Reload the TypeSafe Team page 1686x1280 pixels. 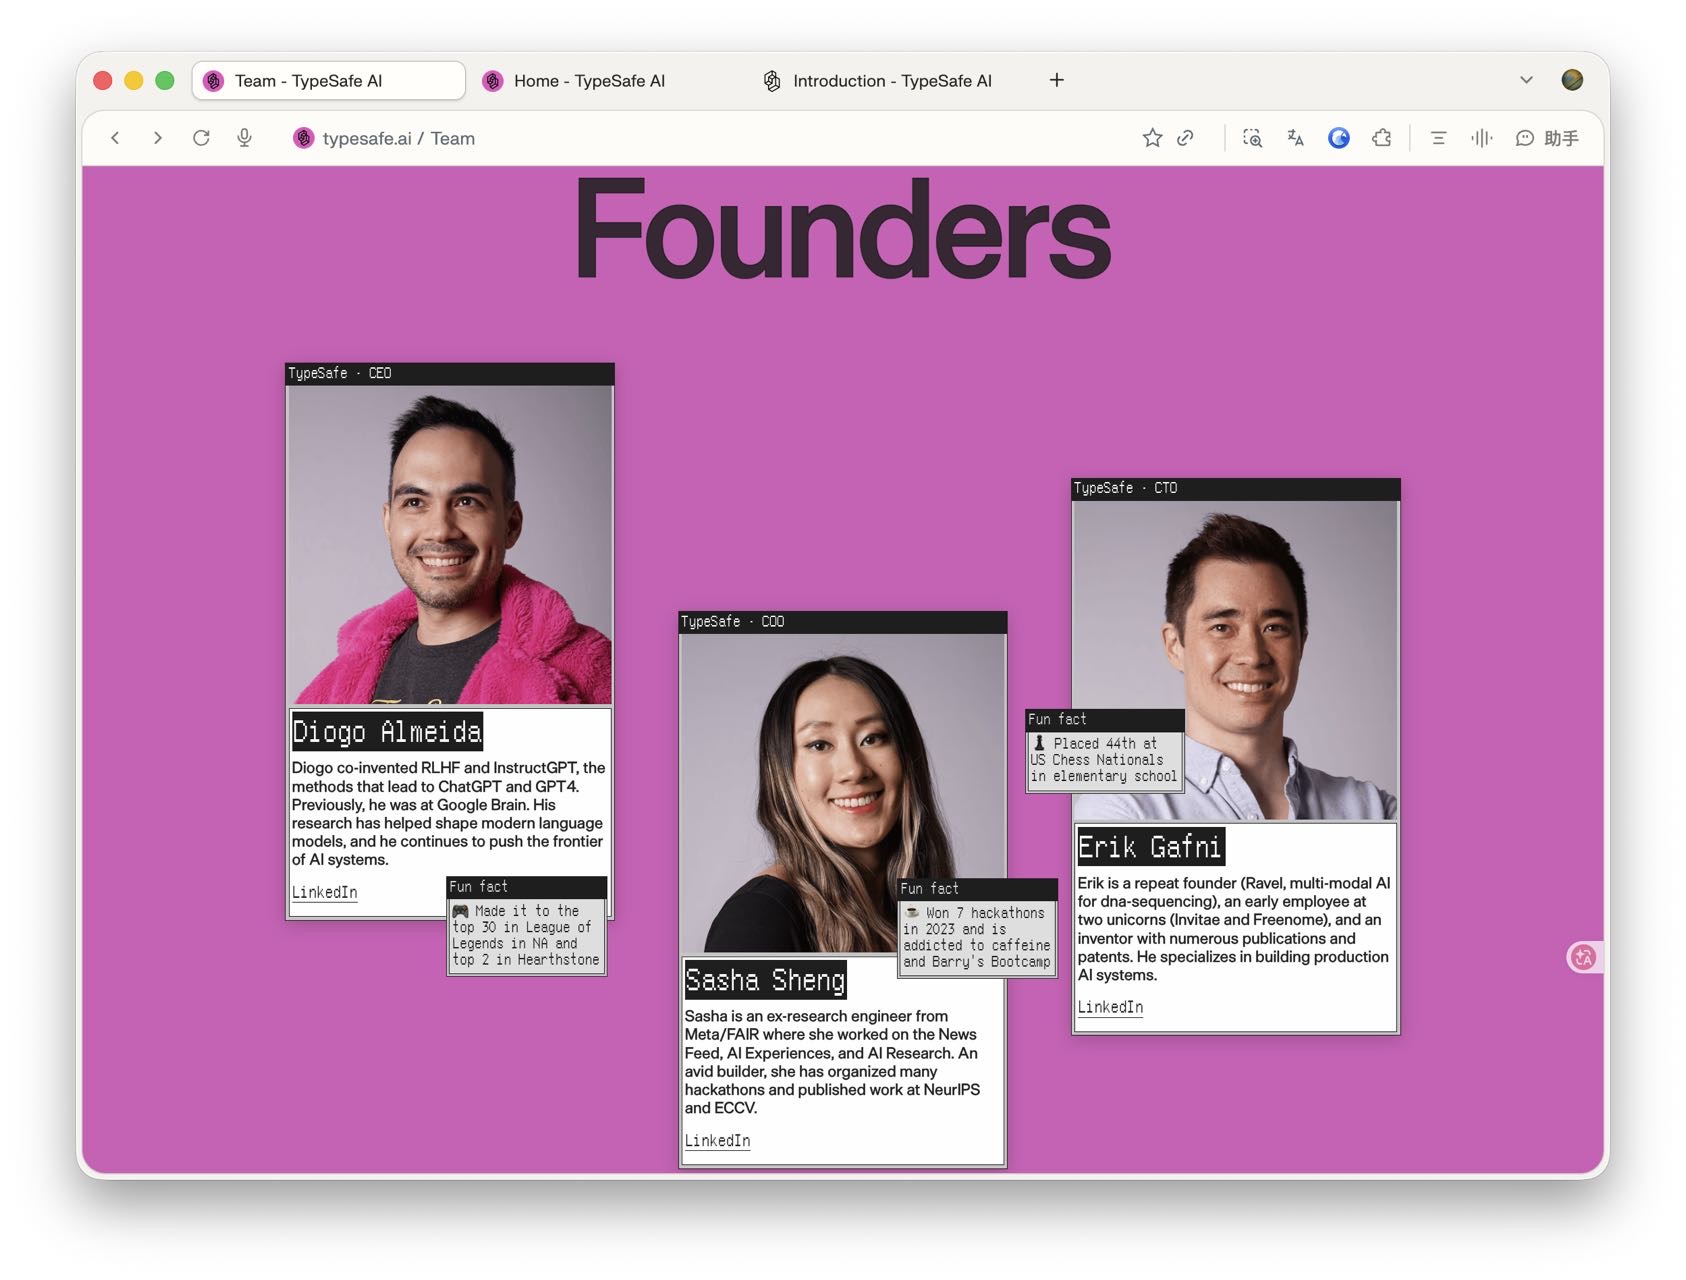(x=201, y=138)
